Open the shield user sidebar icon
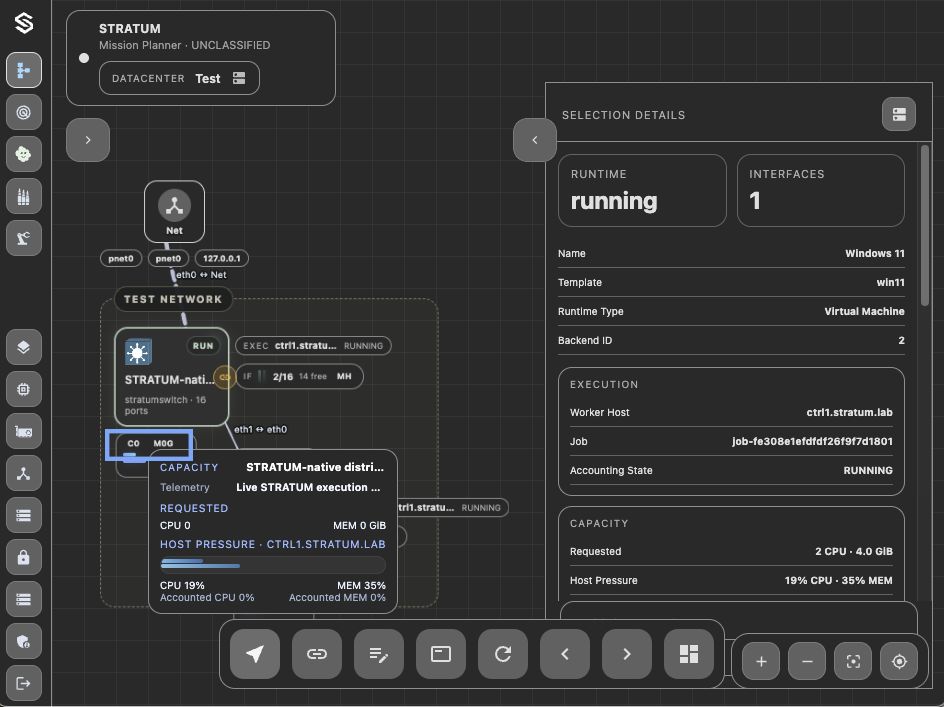 (x=24, y=641)
